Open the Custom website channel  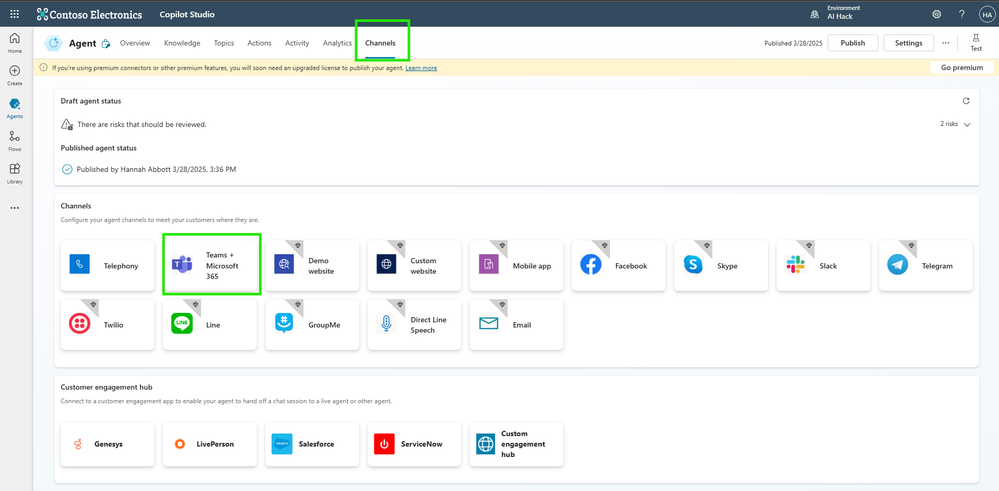click(x=414, y=266)
